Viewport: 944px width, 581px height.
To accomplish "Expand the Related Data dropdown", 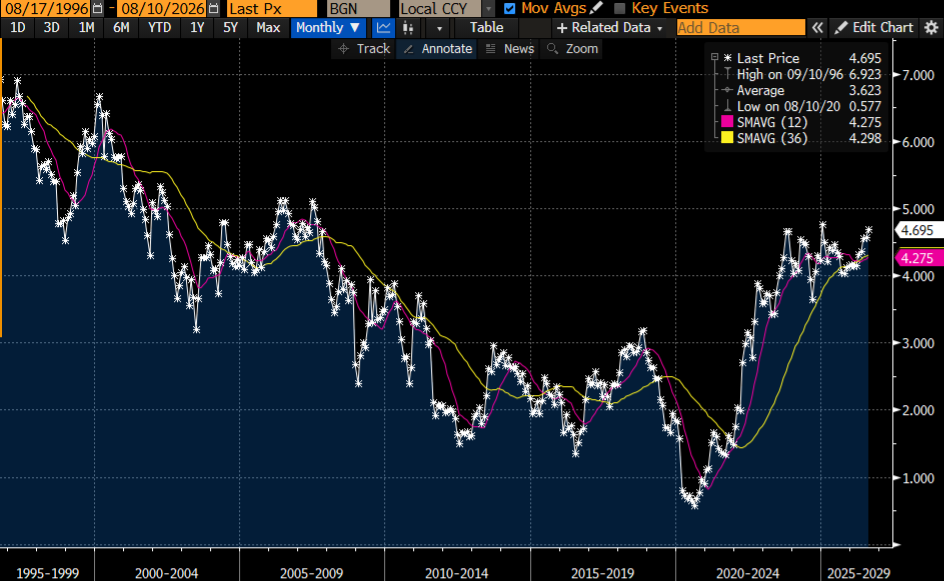I will pos(611,28).
